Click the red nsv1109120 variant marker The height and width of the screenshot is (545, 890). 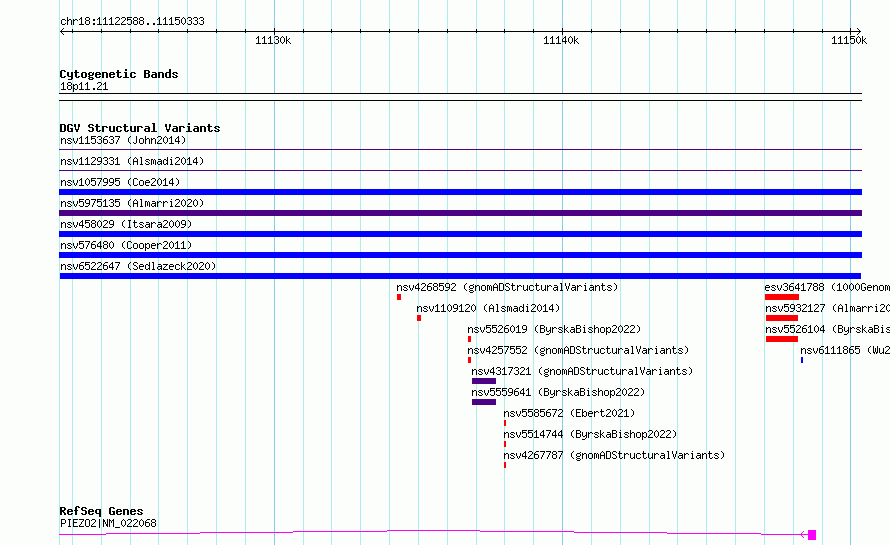pos(419,318)
